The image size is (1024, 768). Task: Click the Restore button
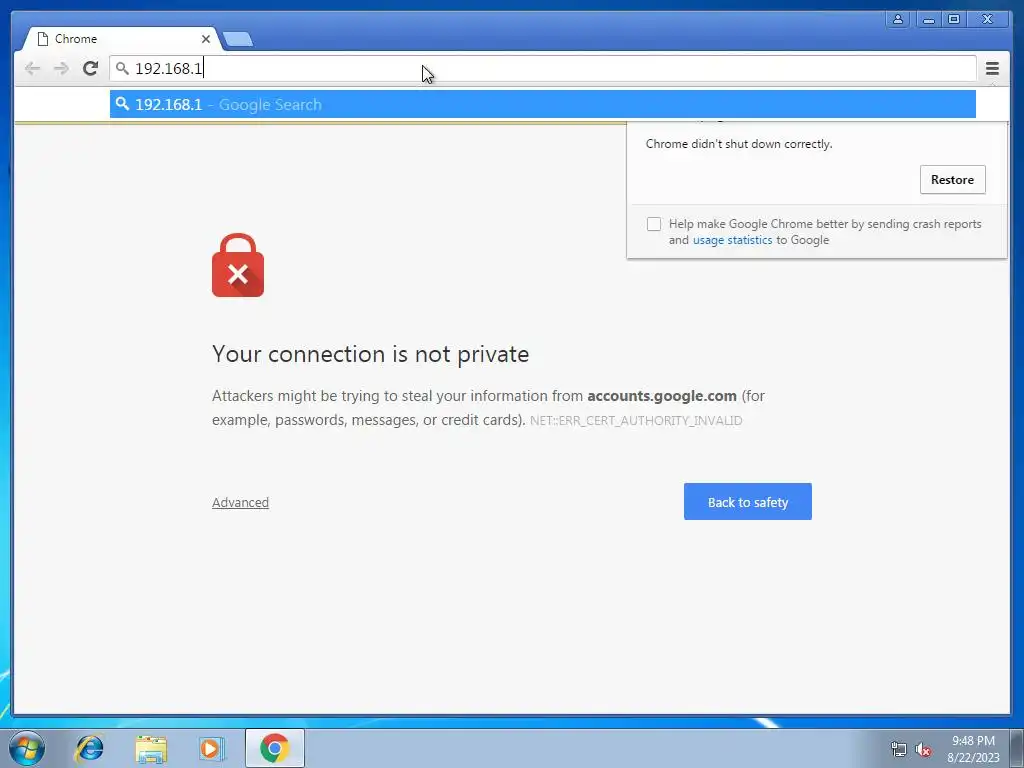(x=952, y=180)
